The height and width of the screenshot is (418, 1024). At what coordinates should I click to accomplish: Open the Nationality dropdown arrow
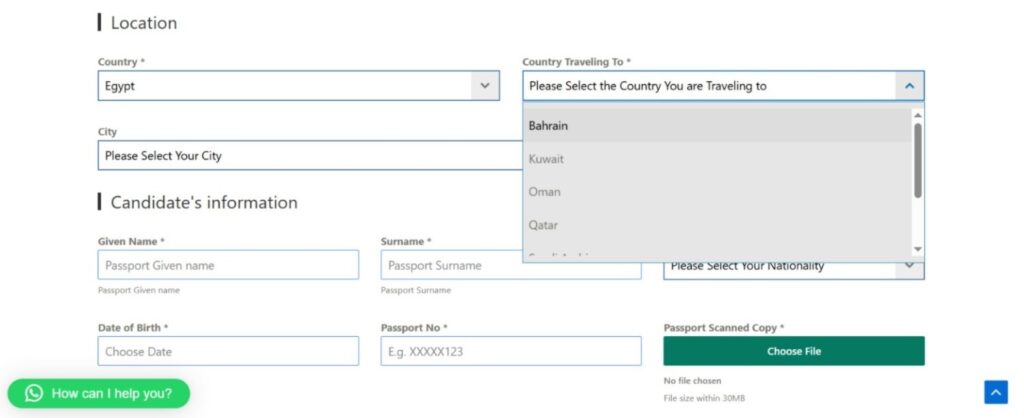coord(909,266)
